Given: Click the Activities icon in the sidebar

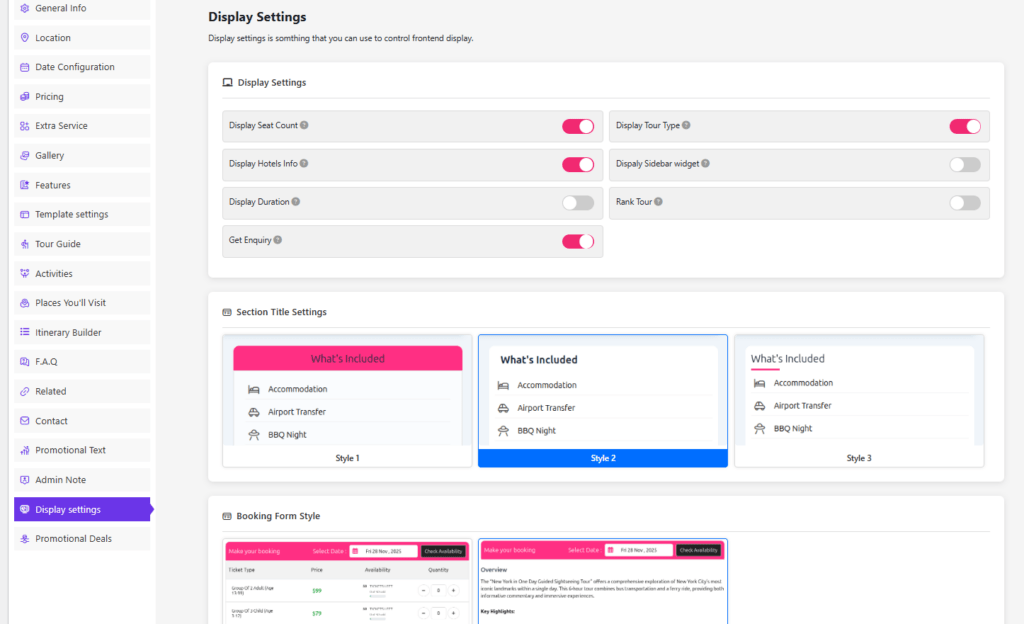Looking at the screenshot, I should pyautogui.click(x=22, y=273).
